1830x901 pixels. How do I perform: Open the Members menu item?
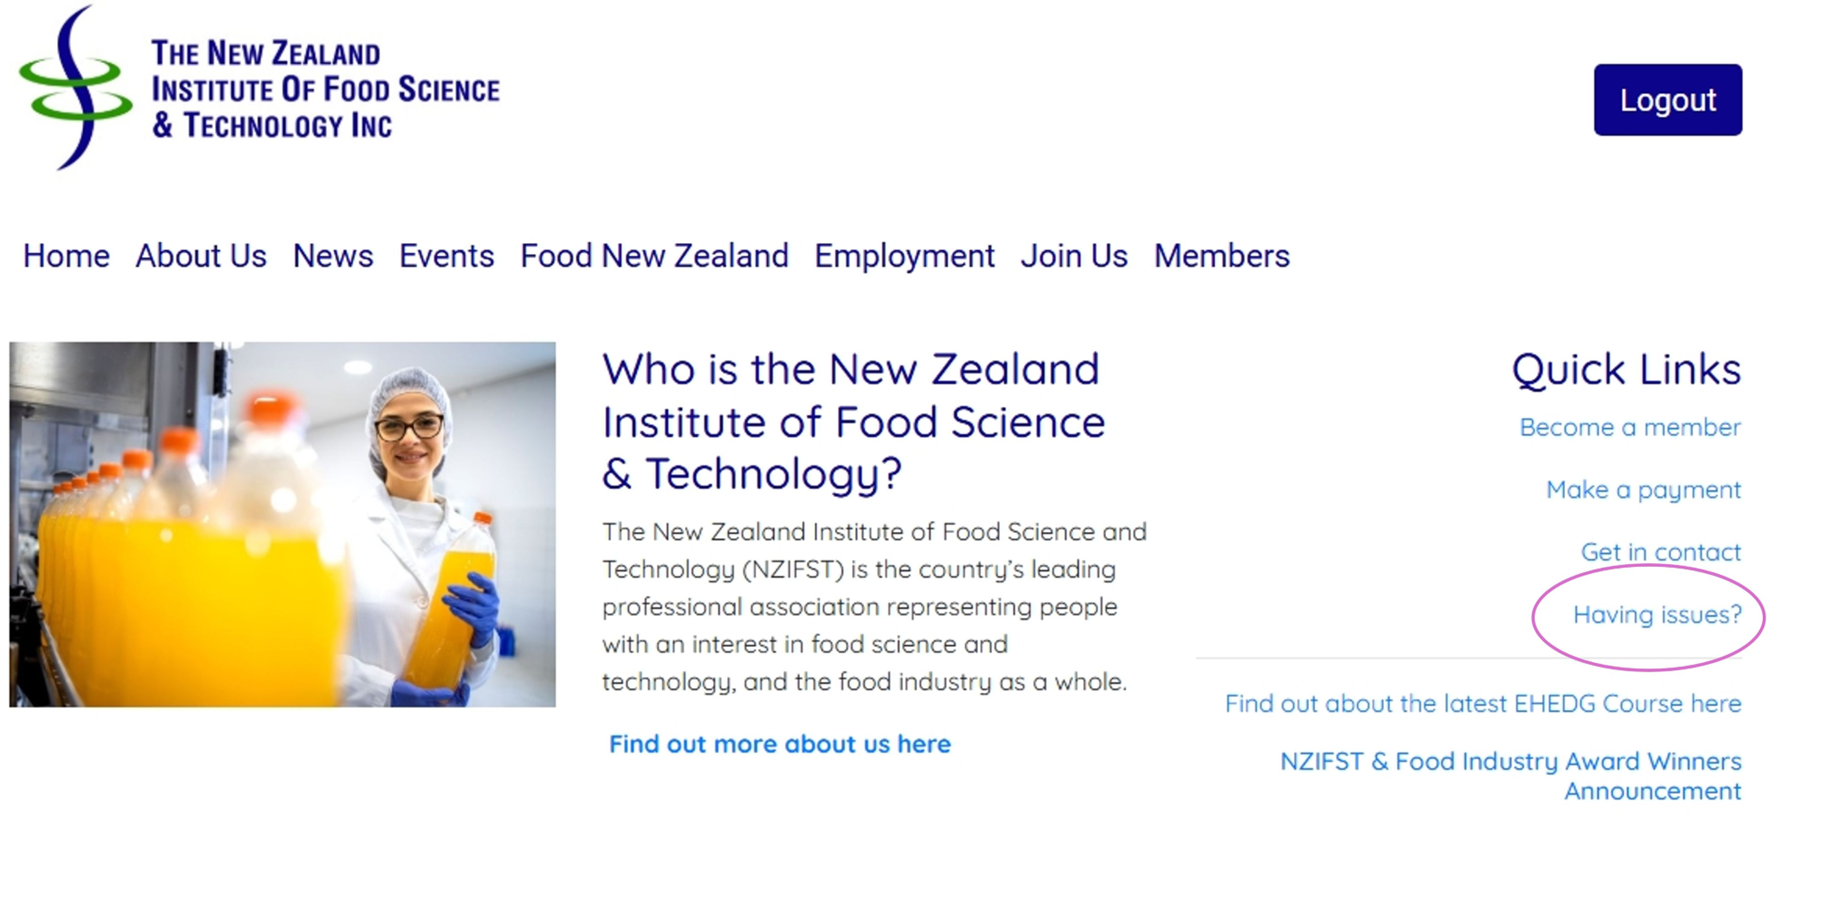[x=1221, y=257]
